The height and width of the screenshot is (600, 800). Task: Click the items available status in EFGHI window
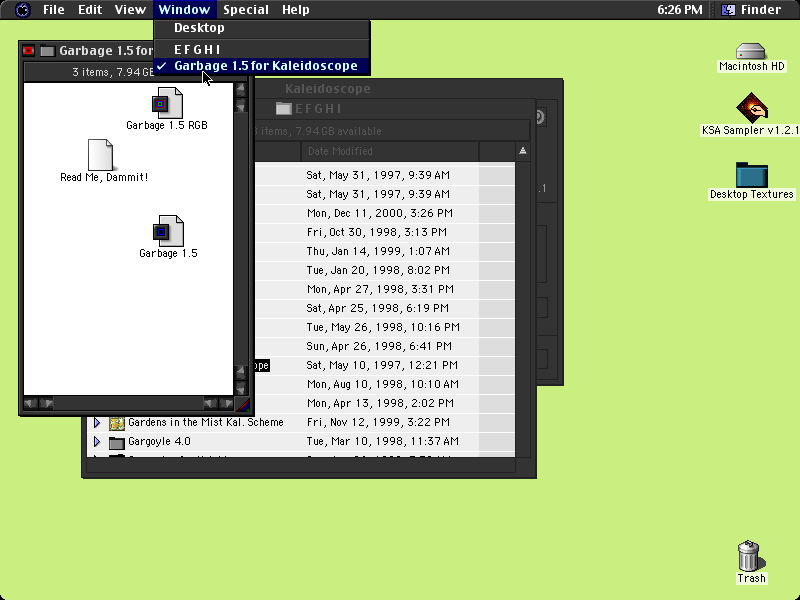[x=319, y=131]
